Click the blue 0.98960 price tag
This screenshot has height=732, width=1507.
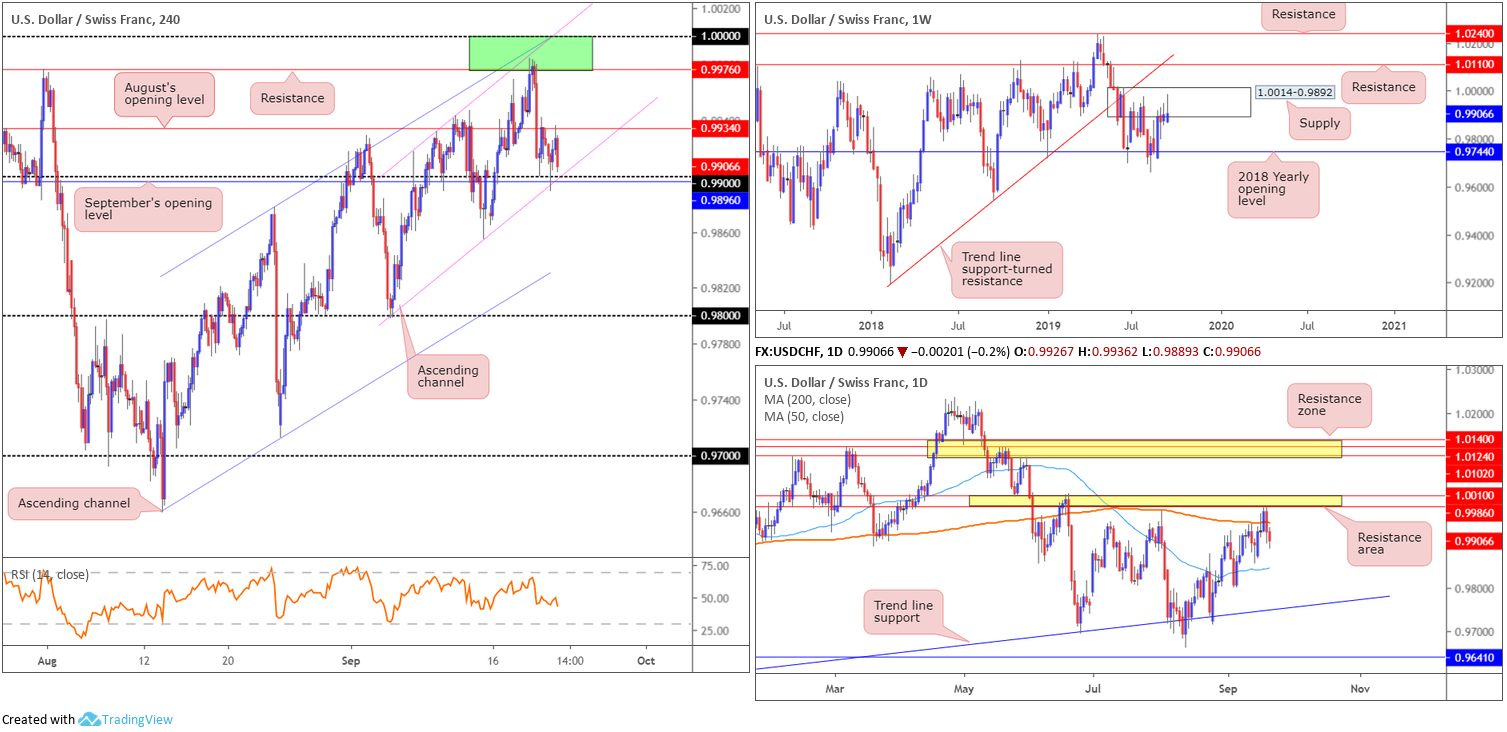tap(722, 200)
